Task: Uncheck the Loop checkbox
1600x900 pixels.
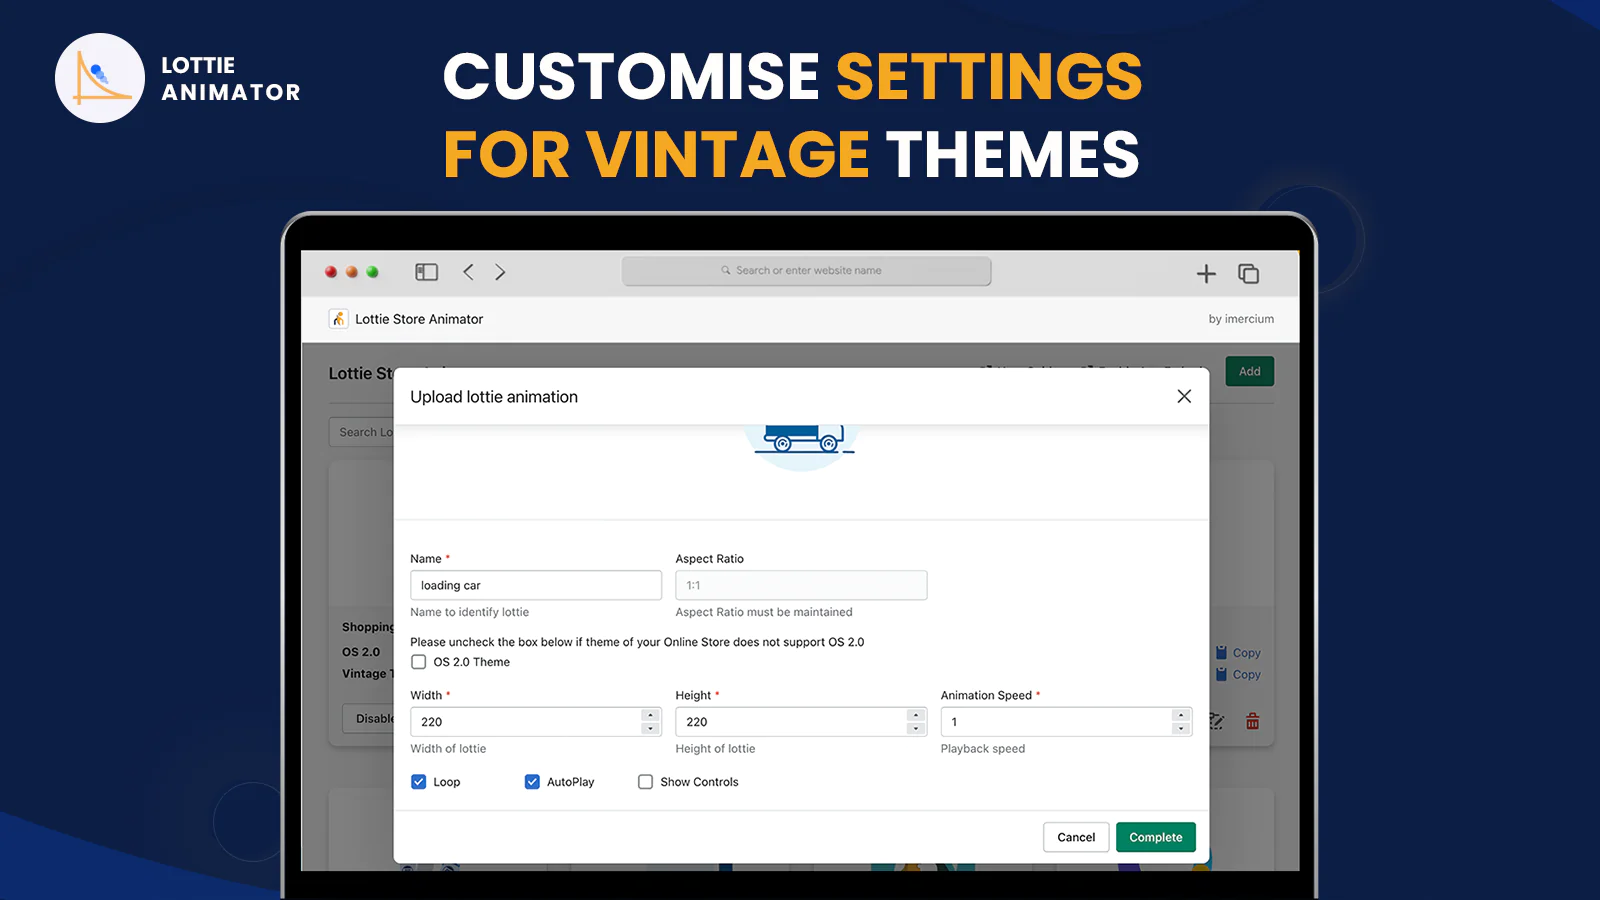Action: pos(419,782)
